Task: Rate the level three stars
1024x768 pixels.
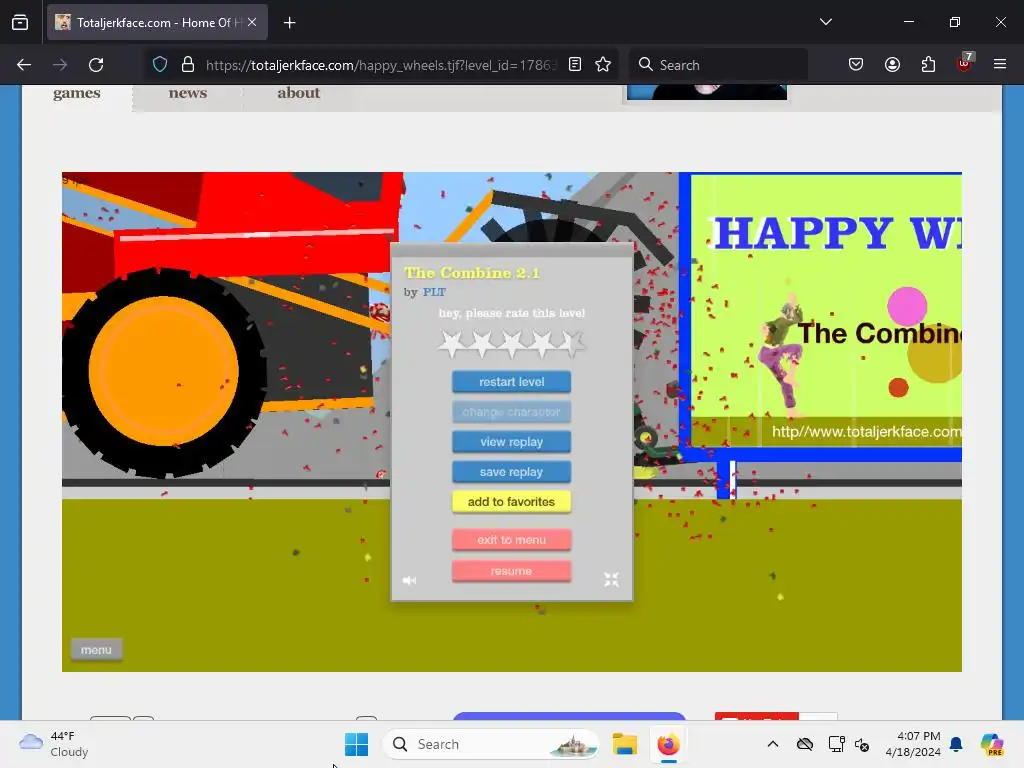Action: (512, 343)
